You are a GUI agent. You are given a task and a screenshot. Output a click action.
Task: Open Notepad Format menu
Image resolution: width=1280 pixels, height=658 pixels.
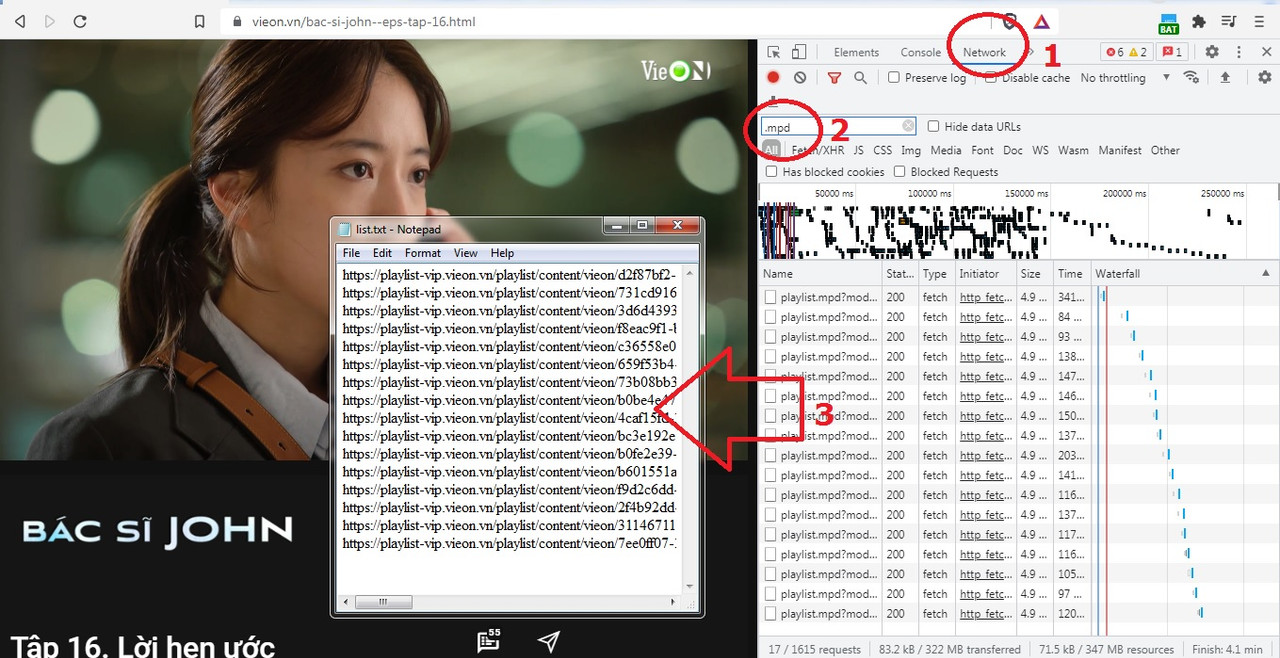[422, 253]
